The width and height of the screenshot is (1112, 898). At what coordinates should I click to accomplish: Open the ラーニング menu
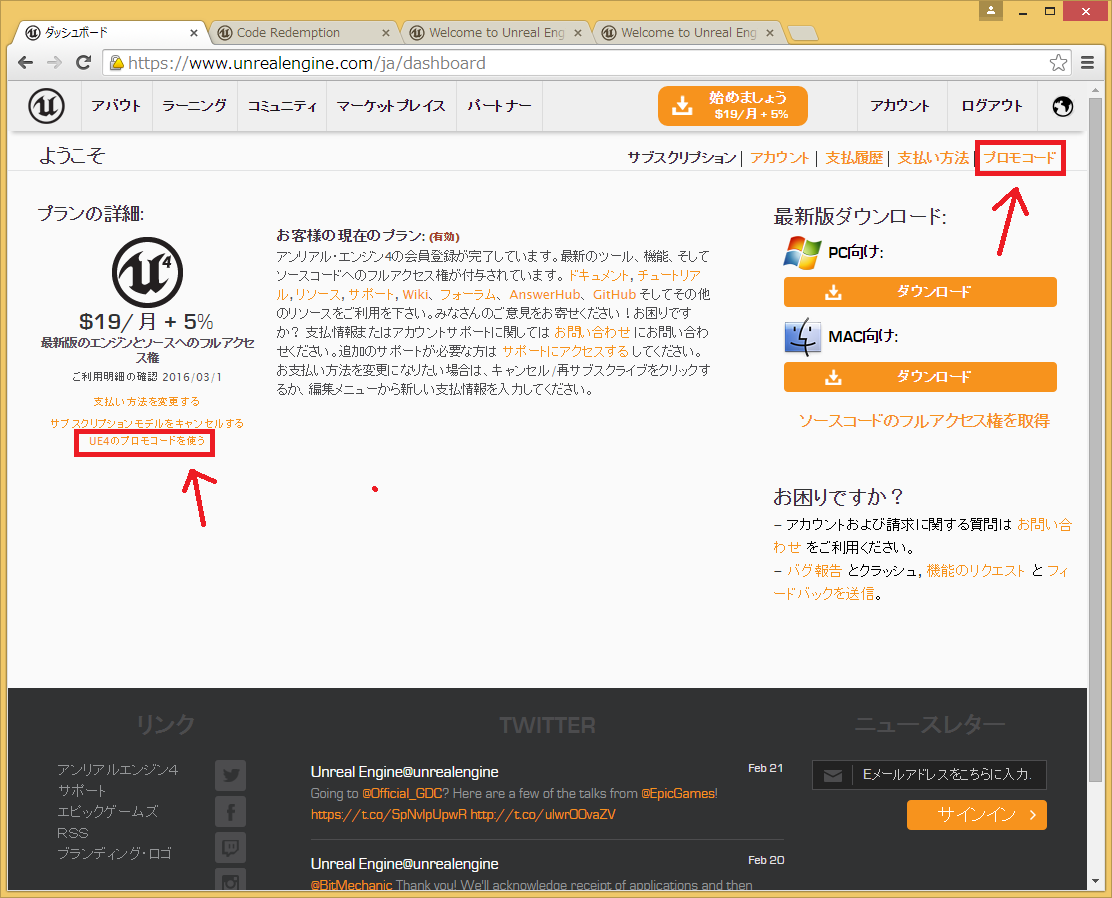(194, 106)
